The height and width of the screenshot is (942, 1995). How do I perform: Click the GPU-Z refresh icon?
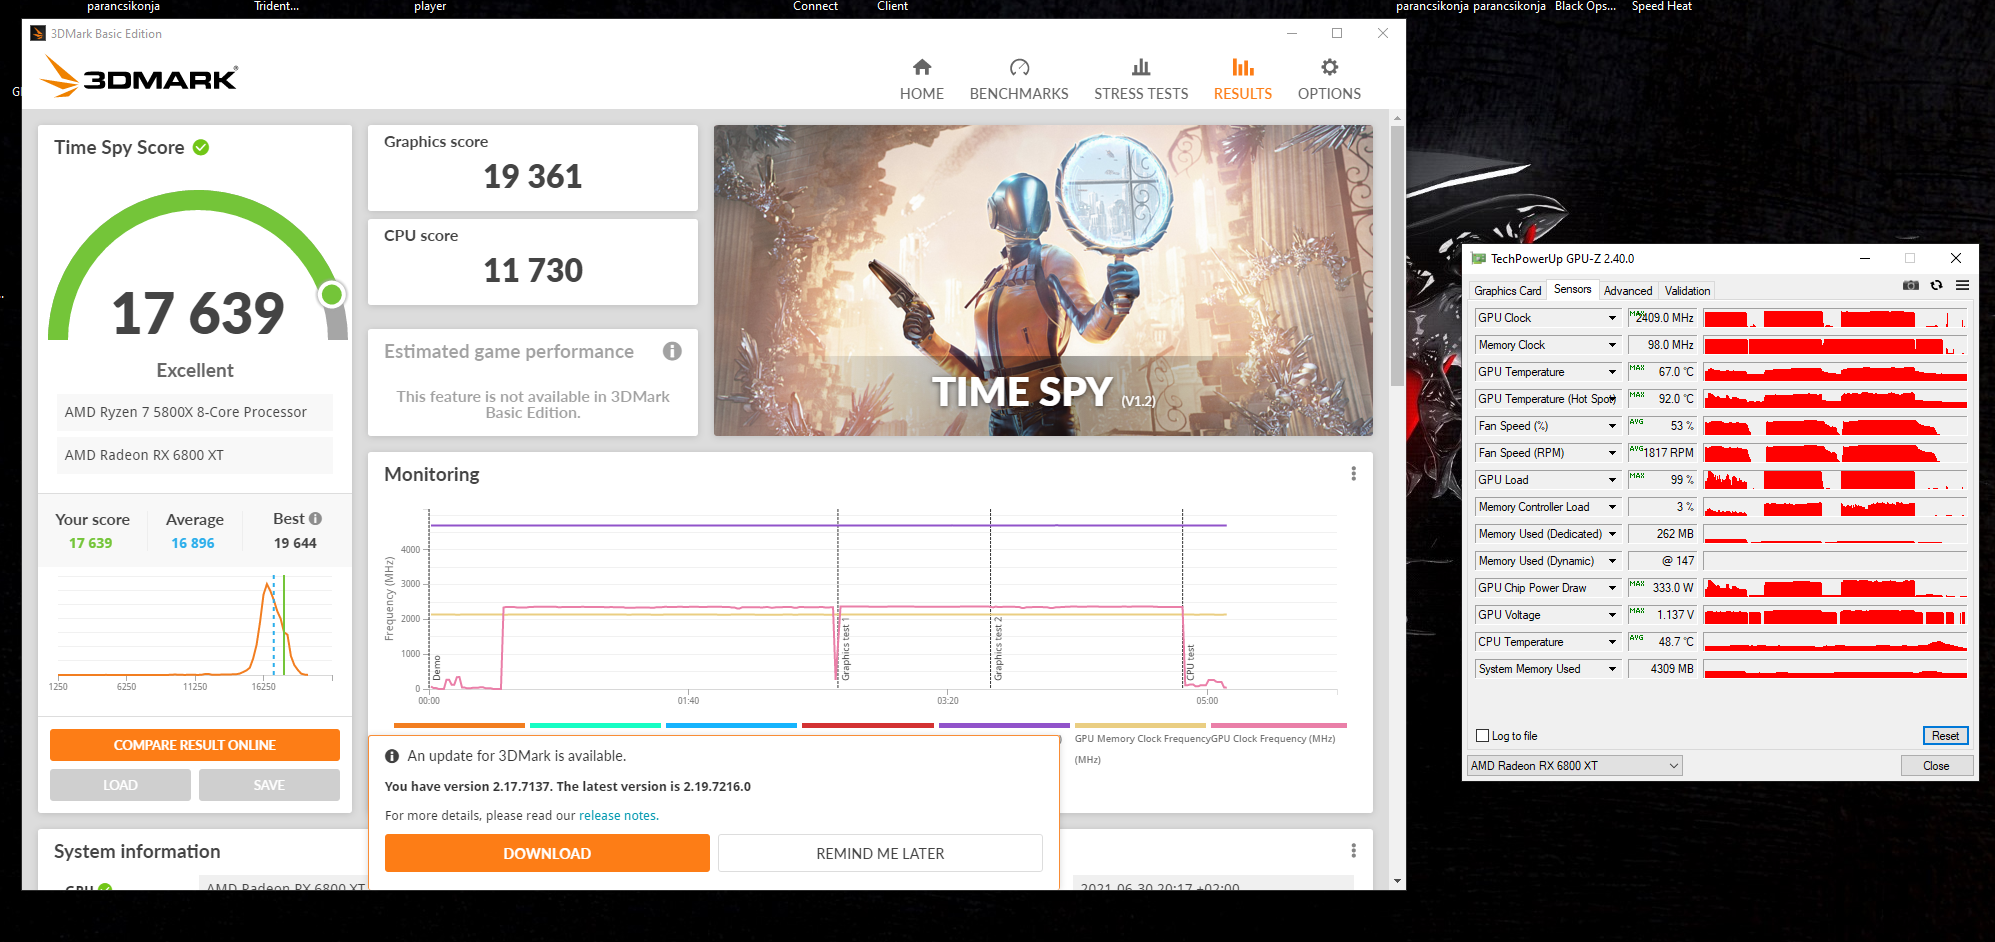point(1937,286)
